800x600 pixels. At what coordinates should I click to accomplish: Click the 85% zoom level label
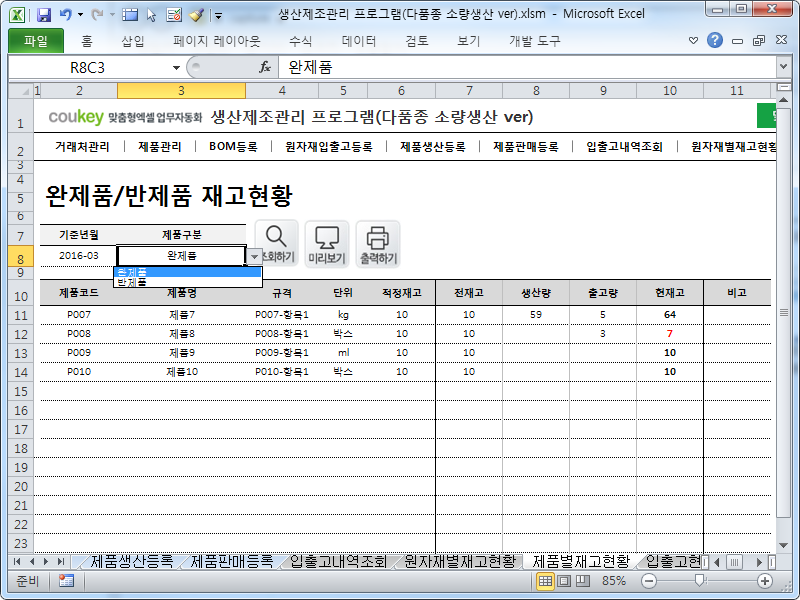point(614,581)
